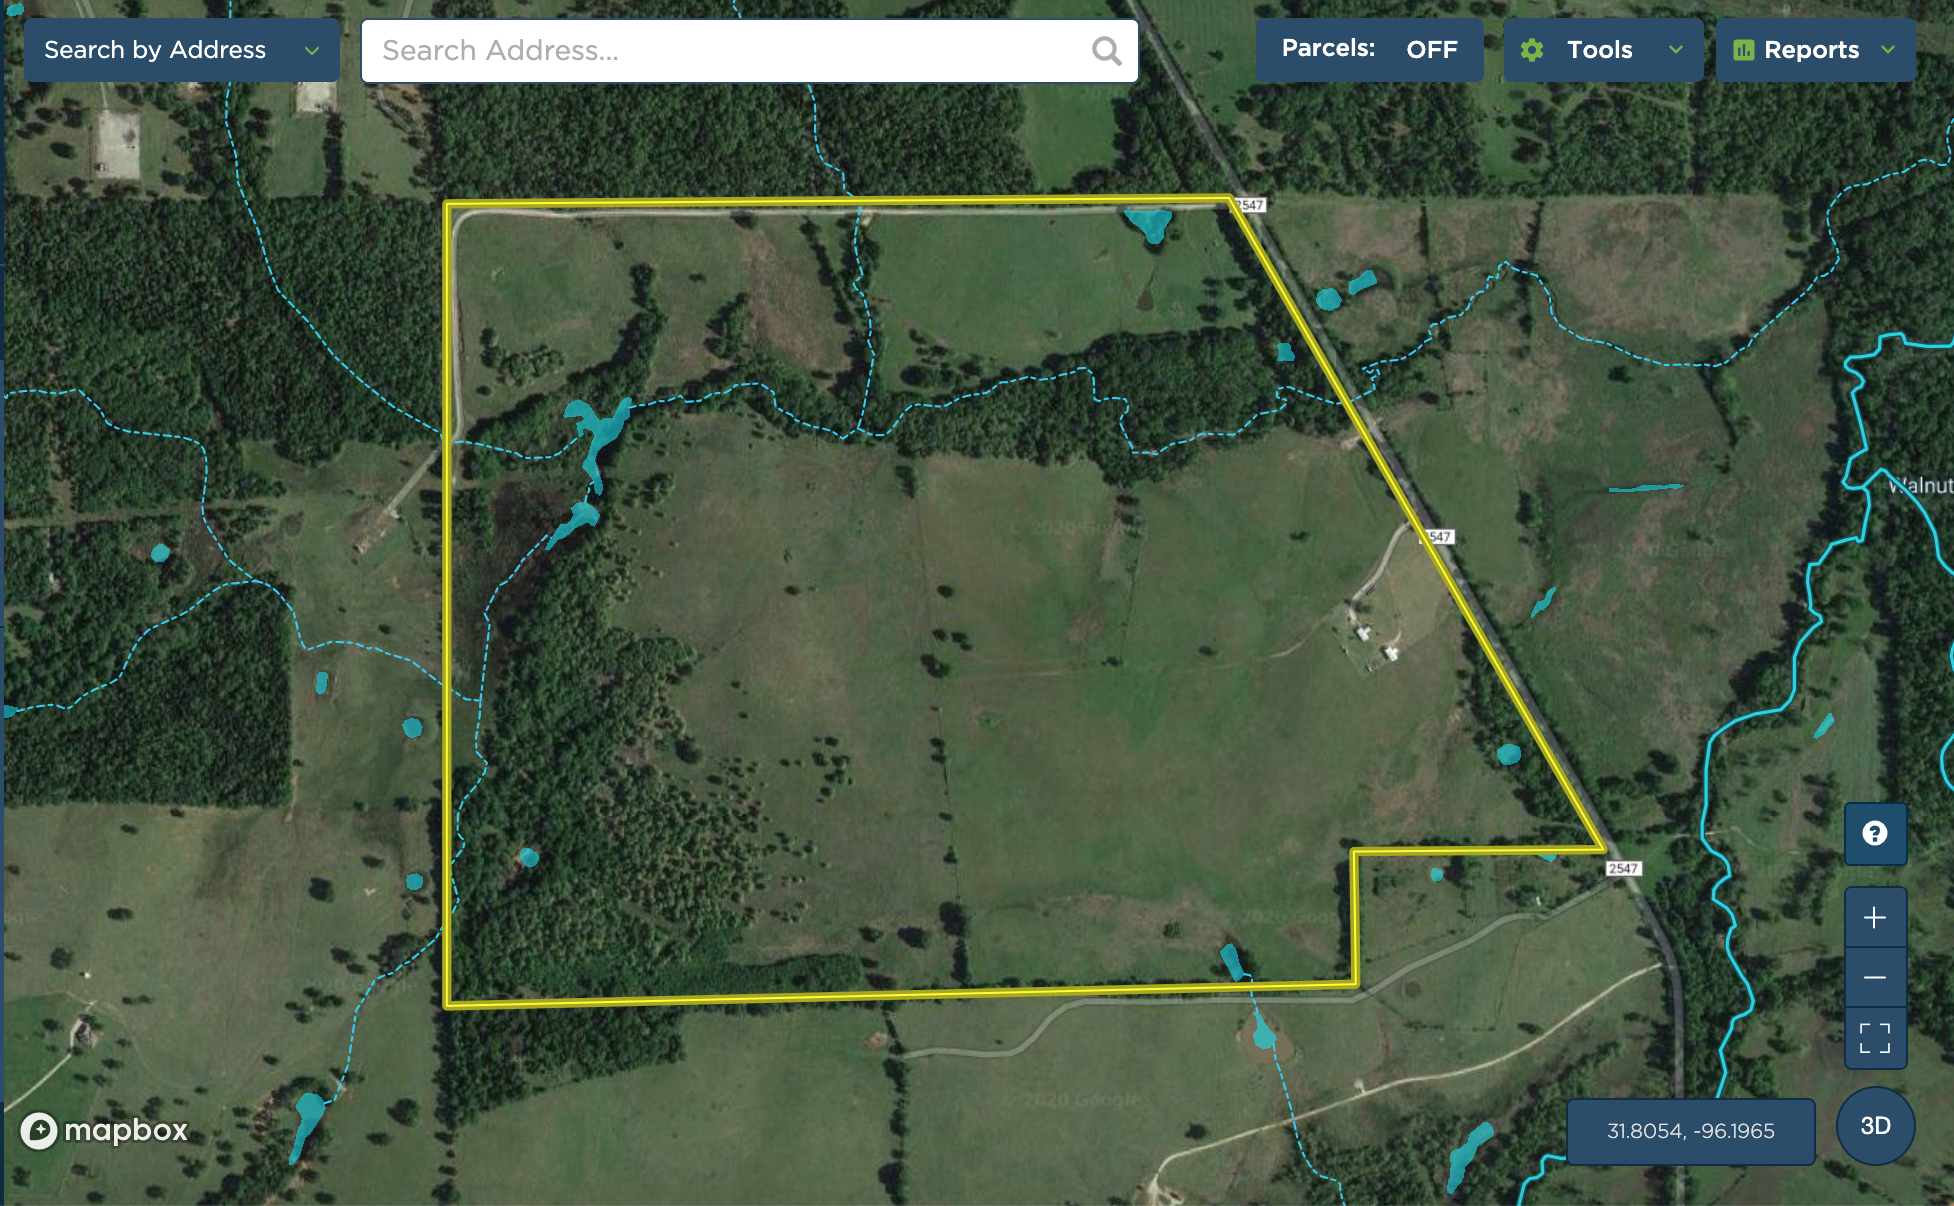
Task: Zoom in with the plus button
Action: pos(1875,917)
